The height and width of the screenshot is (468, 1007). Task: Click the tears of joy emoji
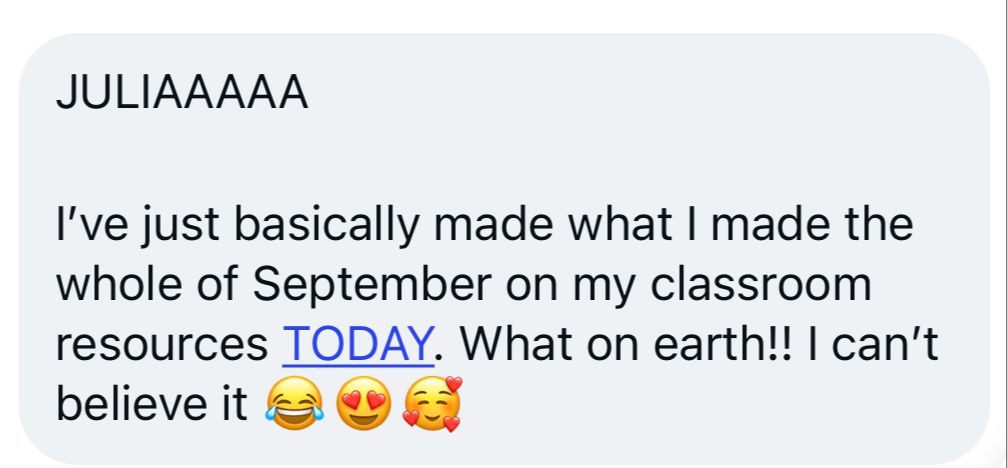293,405
